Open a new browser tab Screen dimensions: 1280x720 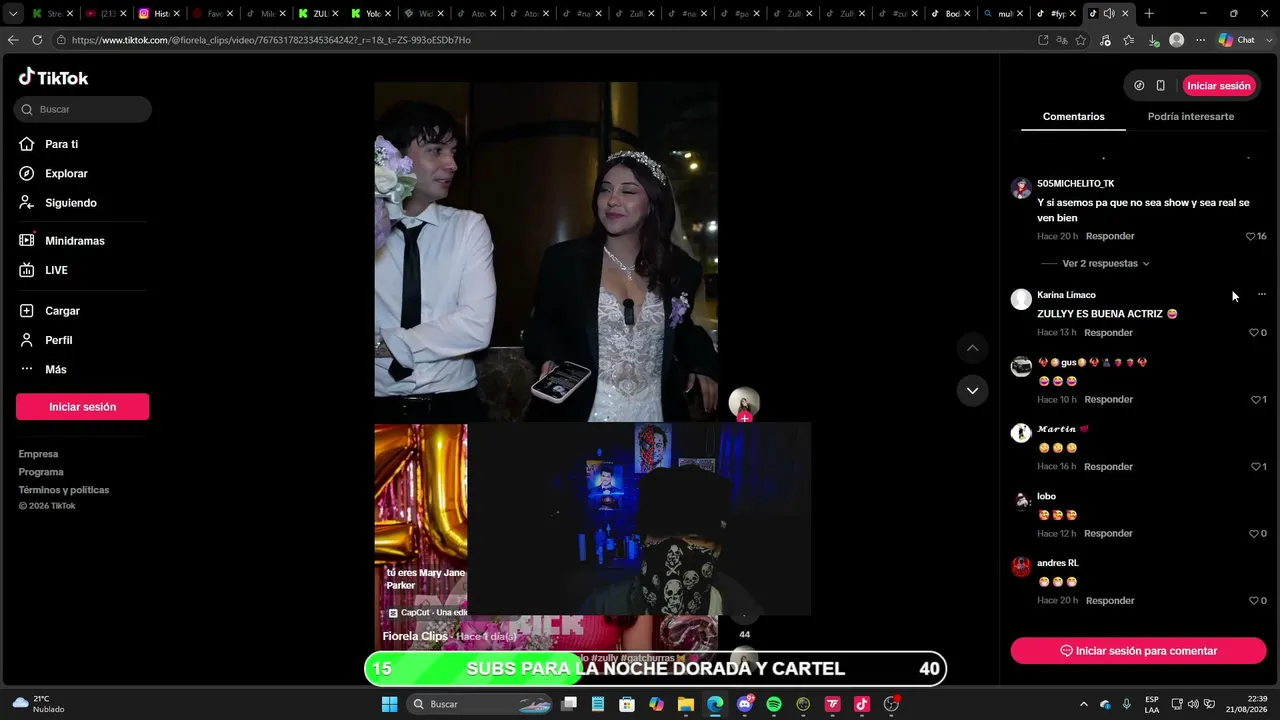pos(1149,14)
